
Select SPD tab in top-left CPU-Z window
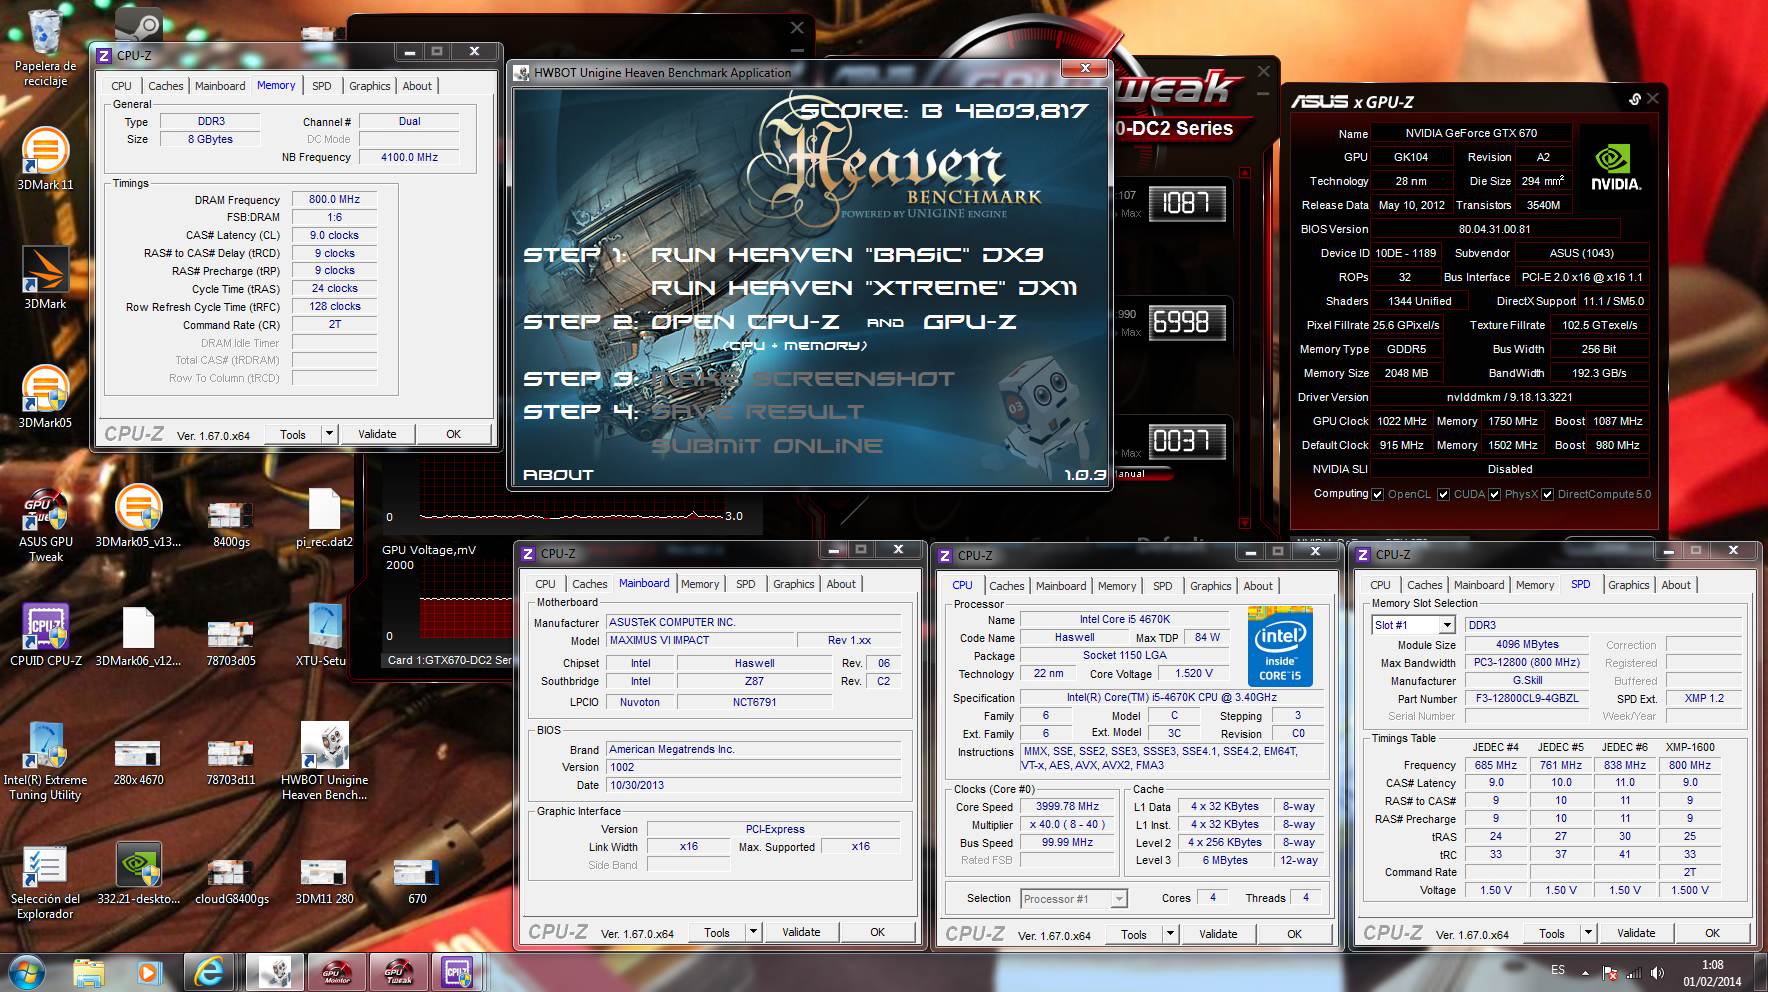tap(322, 86)
